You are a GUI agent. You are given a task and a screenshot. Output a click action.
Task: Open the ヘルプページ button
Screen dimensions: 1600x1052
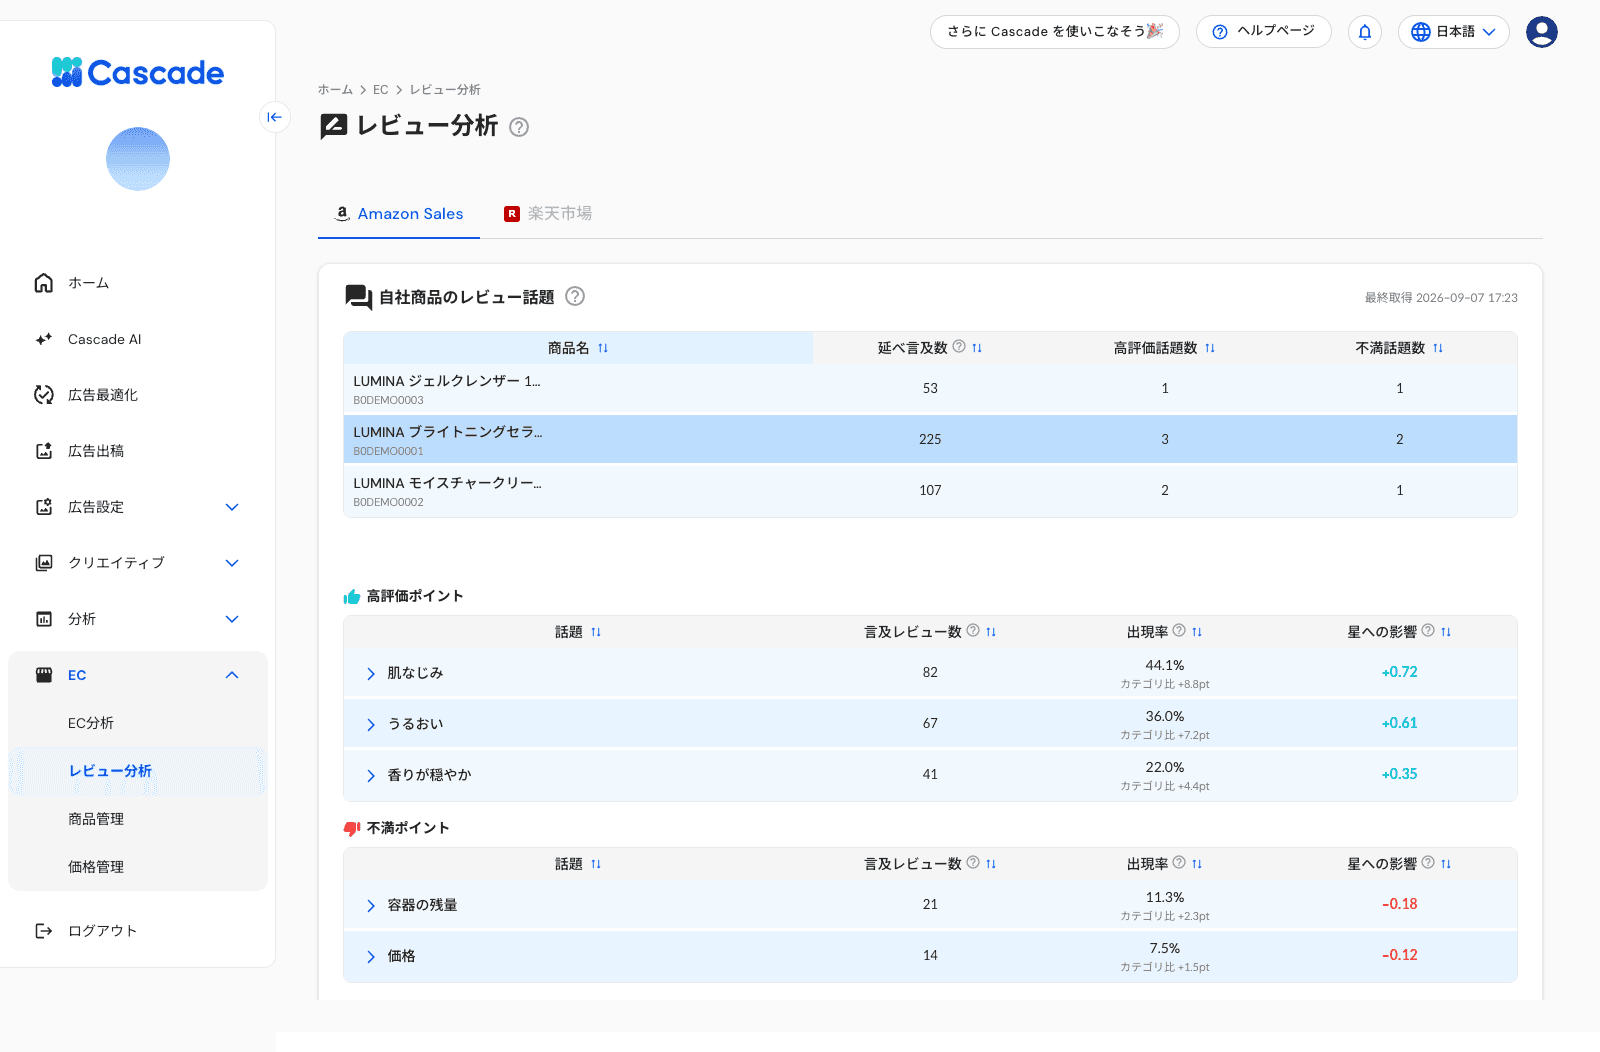point(1264,32)
